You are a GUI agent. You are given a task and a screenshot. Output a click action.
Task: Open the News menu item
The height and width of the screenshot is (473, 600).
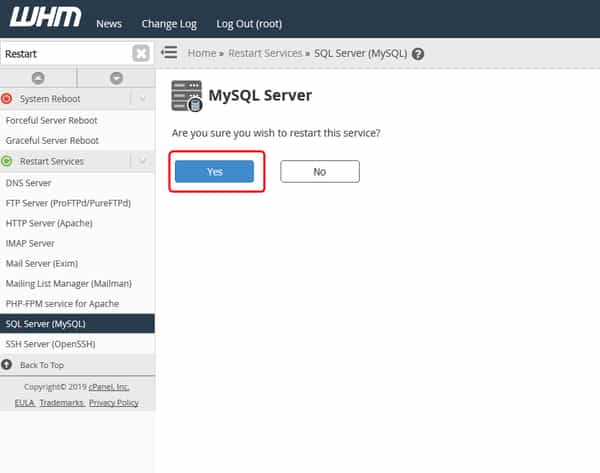(x=109, y=24)
